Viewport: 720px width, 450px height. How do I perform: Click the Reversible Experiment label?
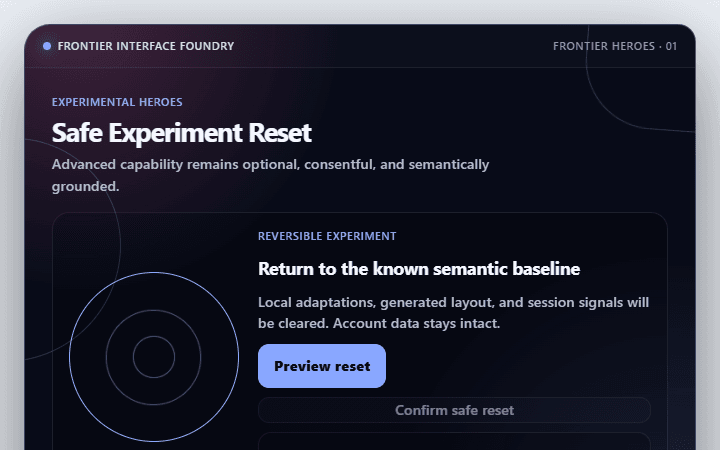point(327,236)
